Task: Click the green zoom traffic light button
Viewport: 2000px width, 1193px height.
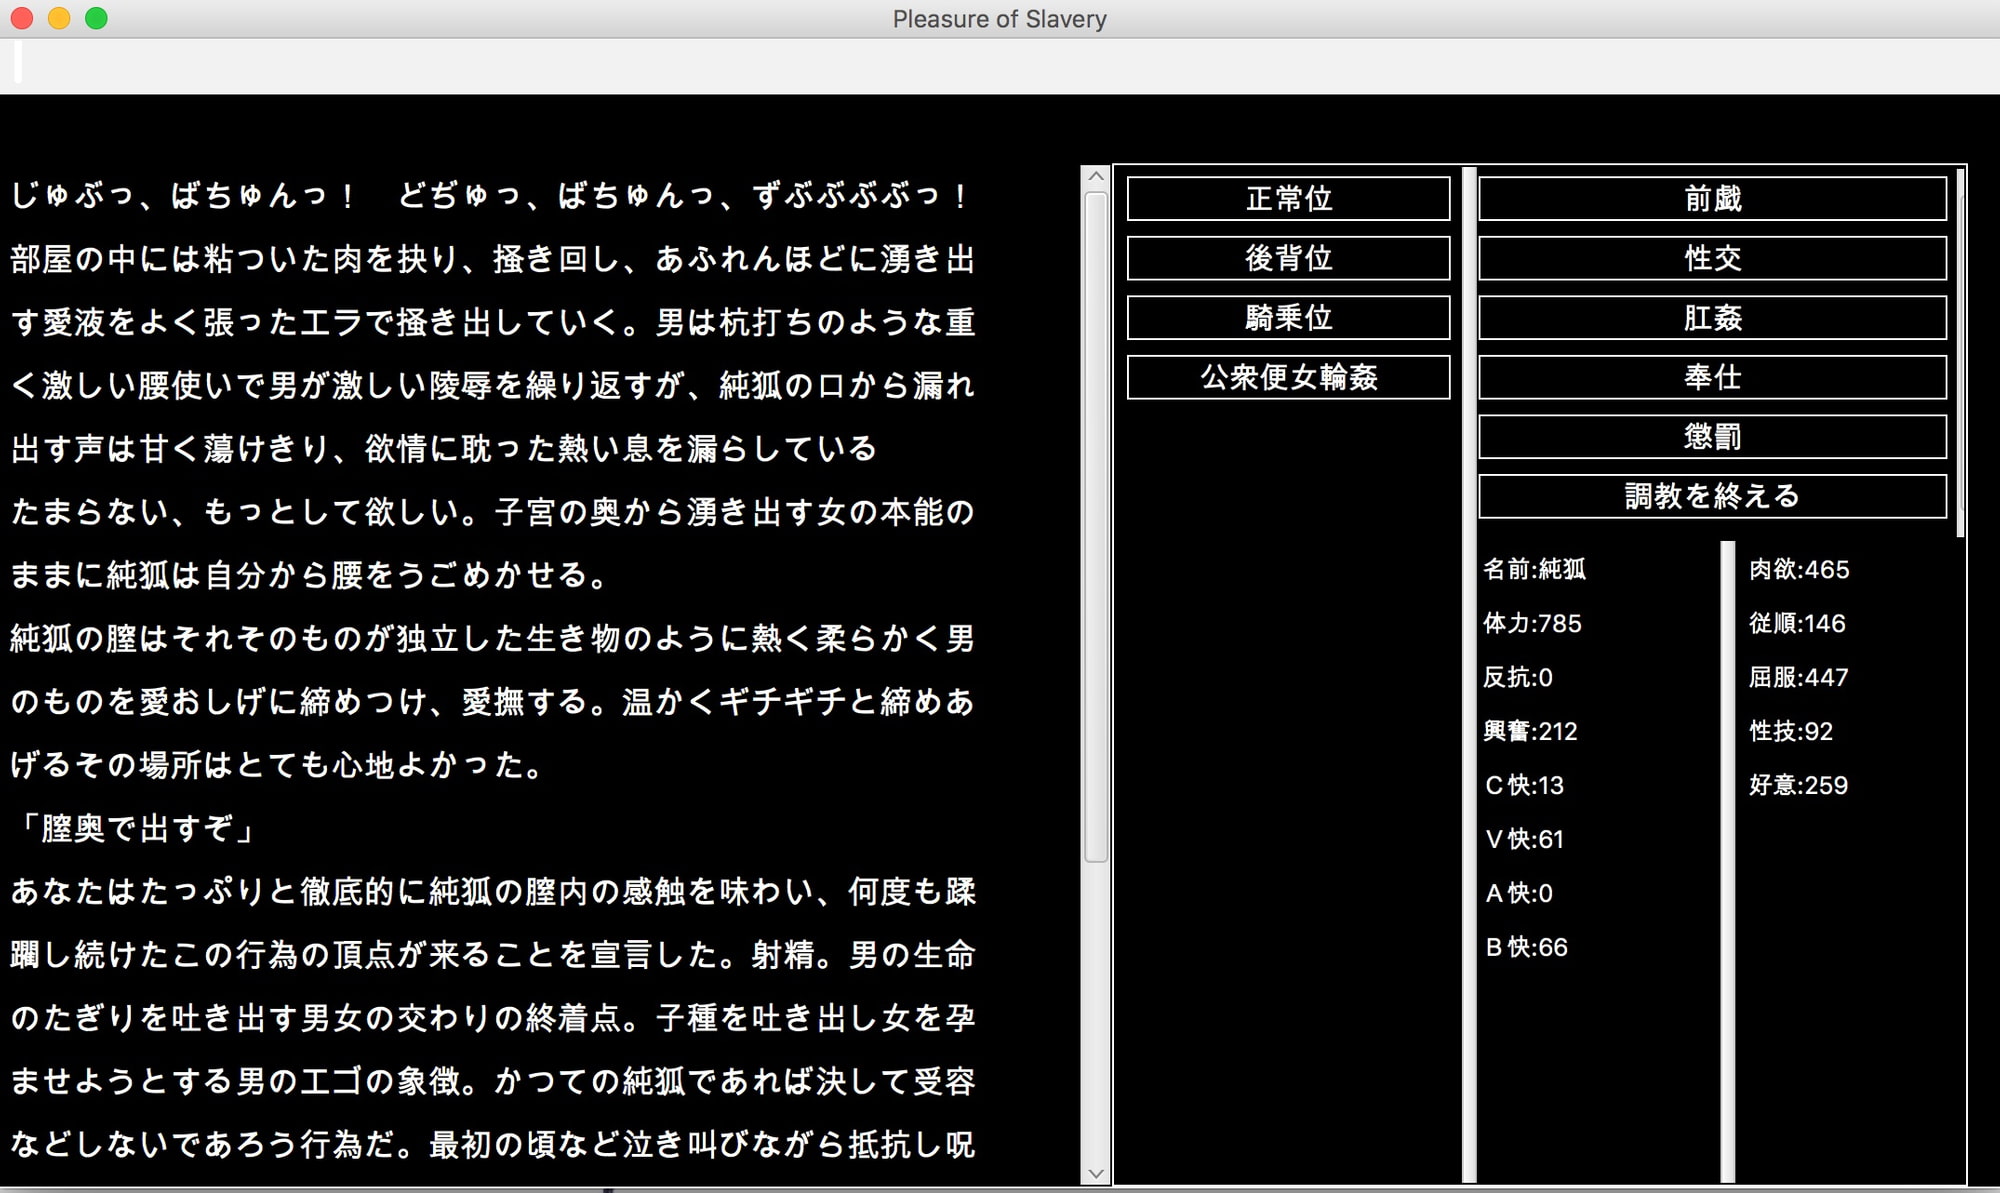Action: [x=93, y=18]
